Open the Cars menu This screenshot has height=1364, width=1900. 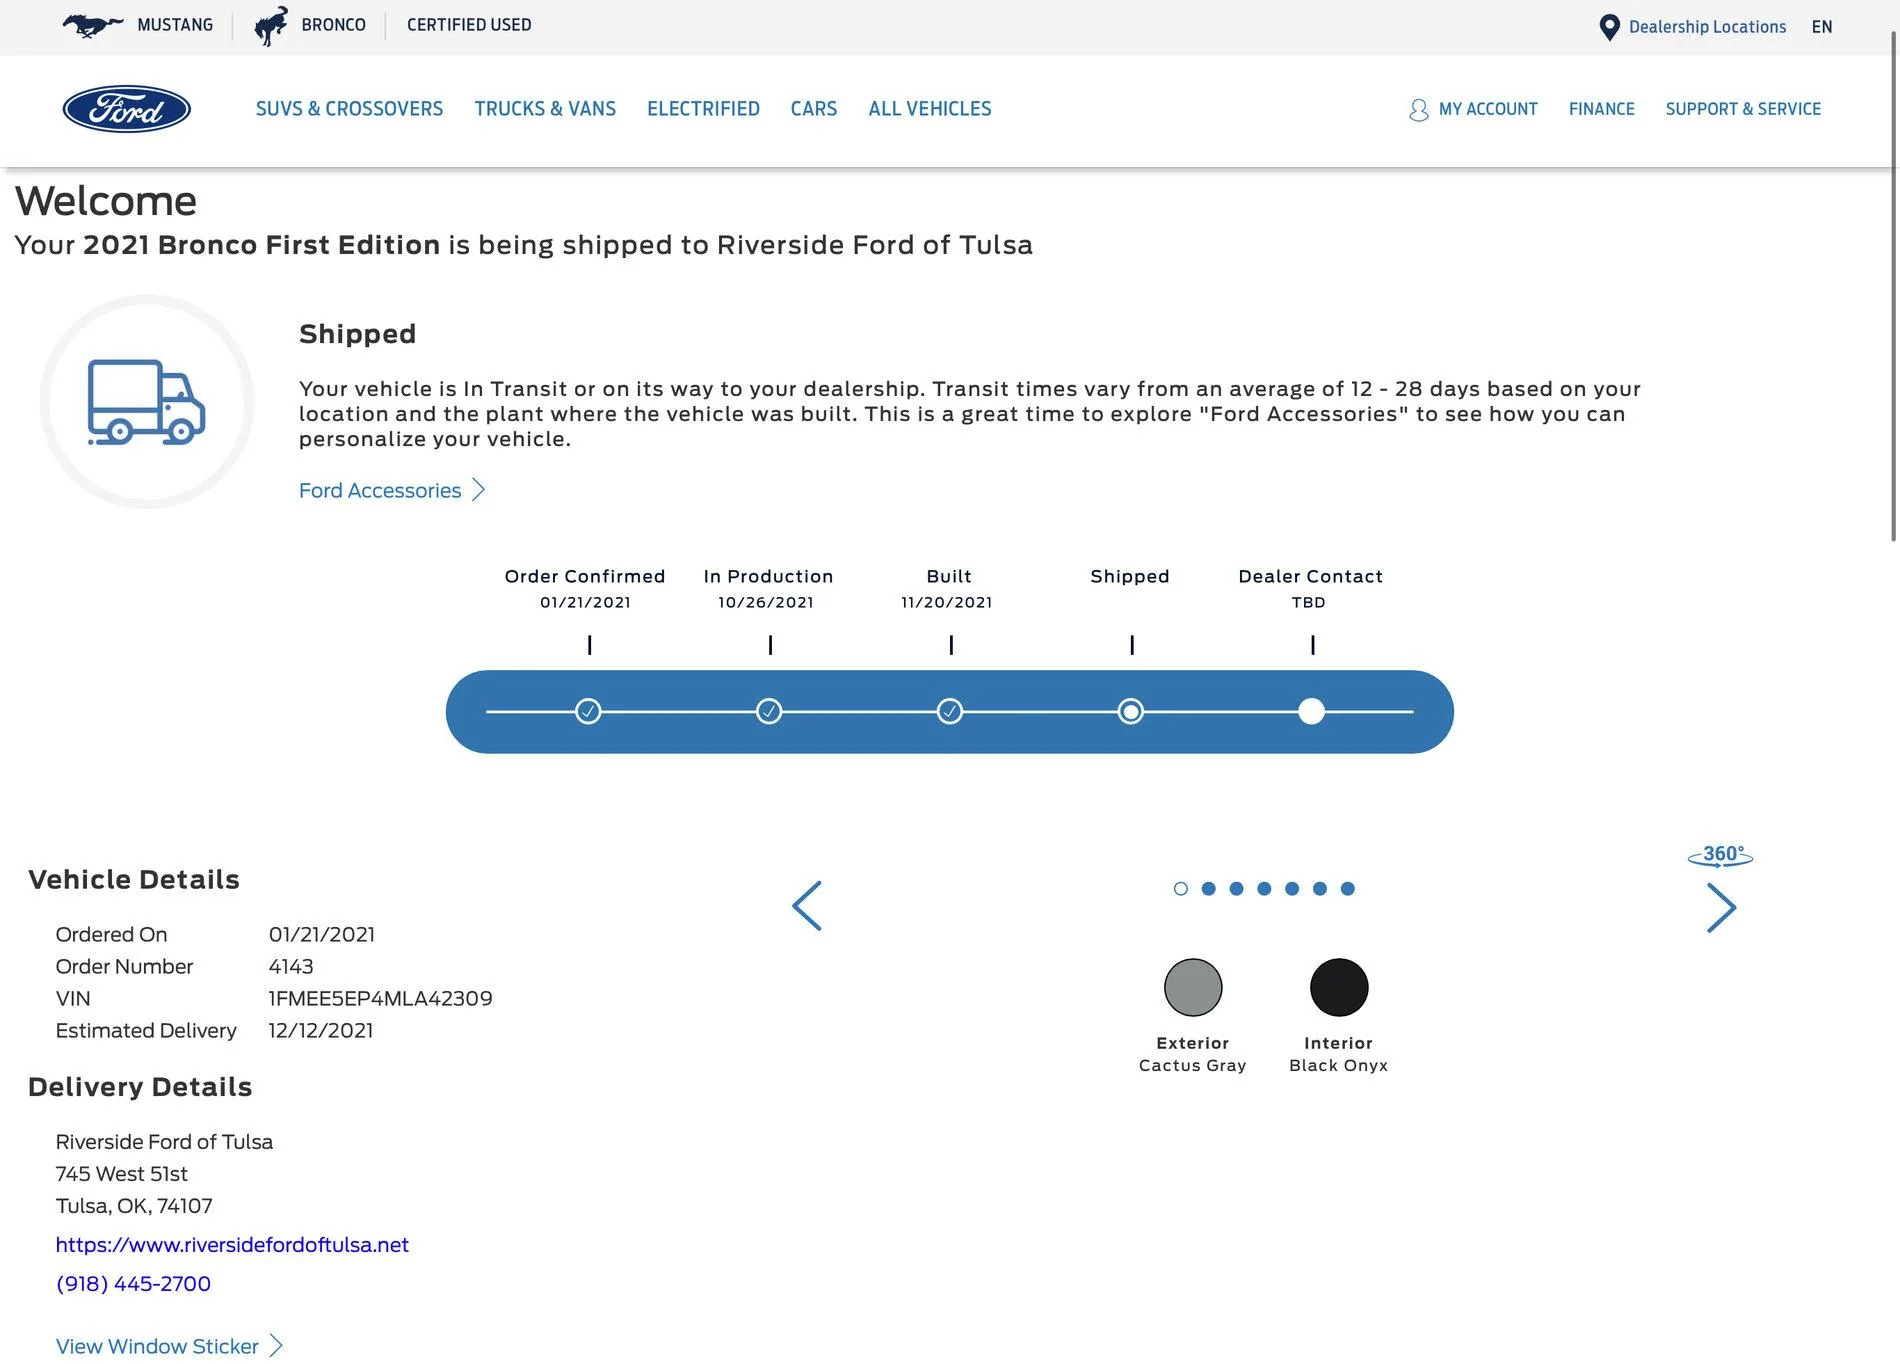click(814, 109)
